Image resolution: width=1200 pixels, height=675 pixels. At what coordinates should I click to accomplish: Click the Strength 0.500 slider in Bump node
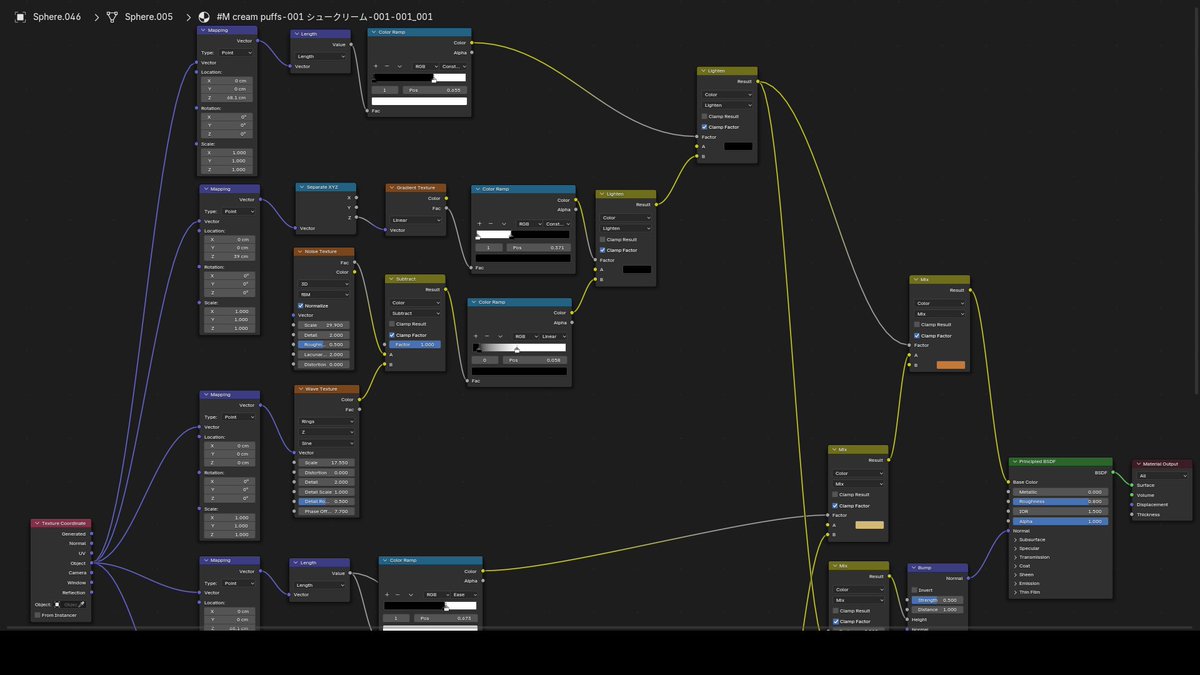click(937, 600)
